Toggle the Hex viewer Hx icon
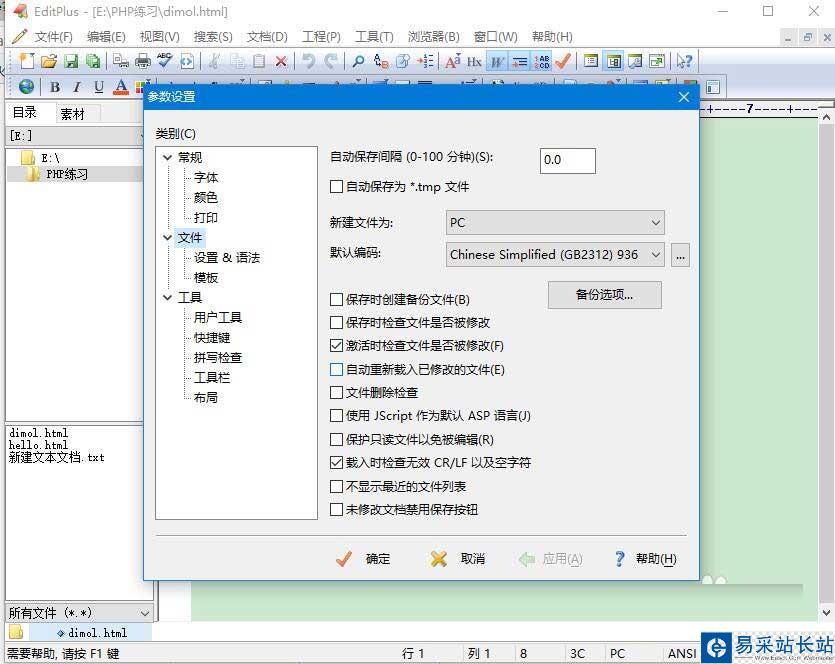Screen dimensions: 835x664 click(x=474, y=61)
